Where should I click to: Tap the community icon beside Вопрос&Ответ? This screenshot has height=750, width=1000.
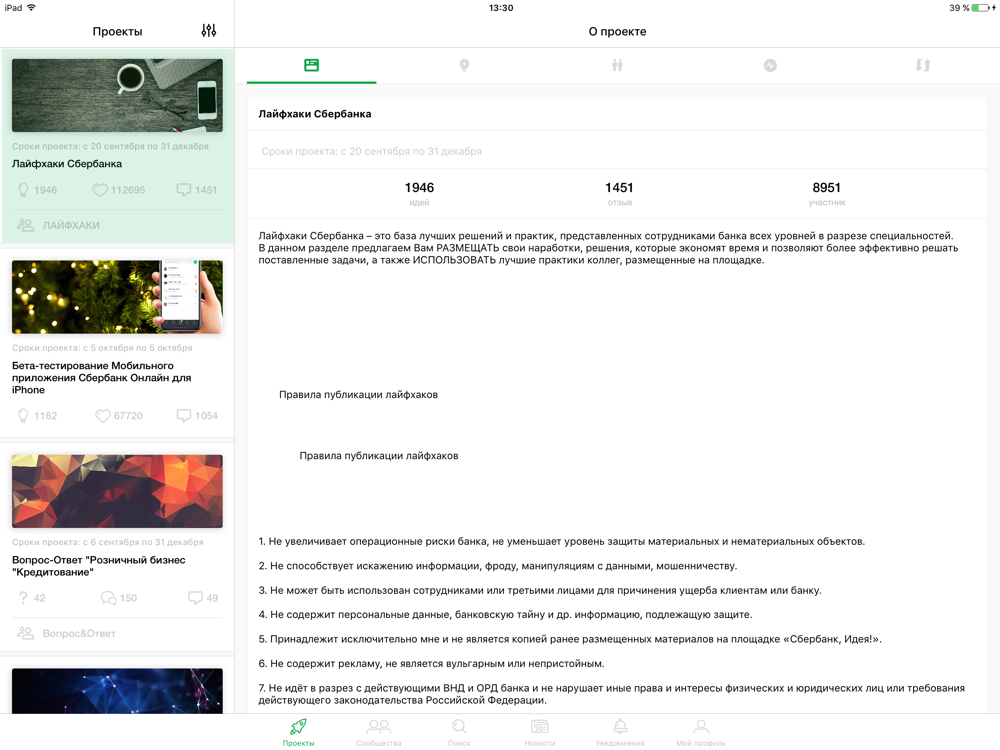point(26,633)
